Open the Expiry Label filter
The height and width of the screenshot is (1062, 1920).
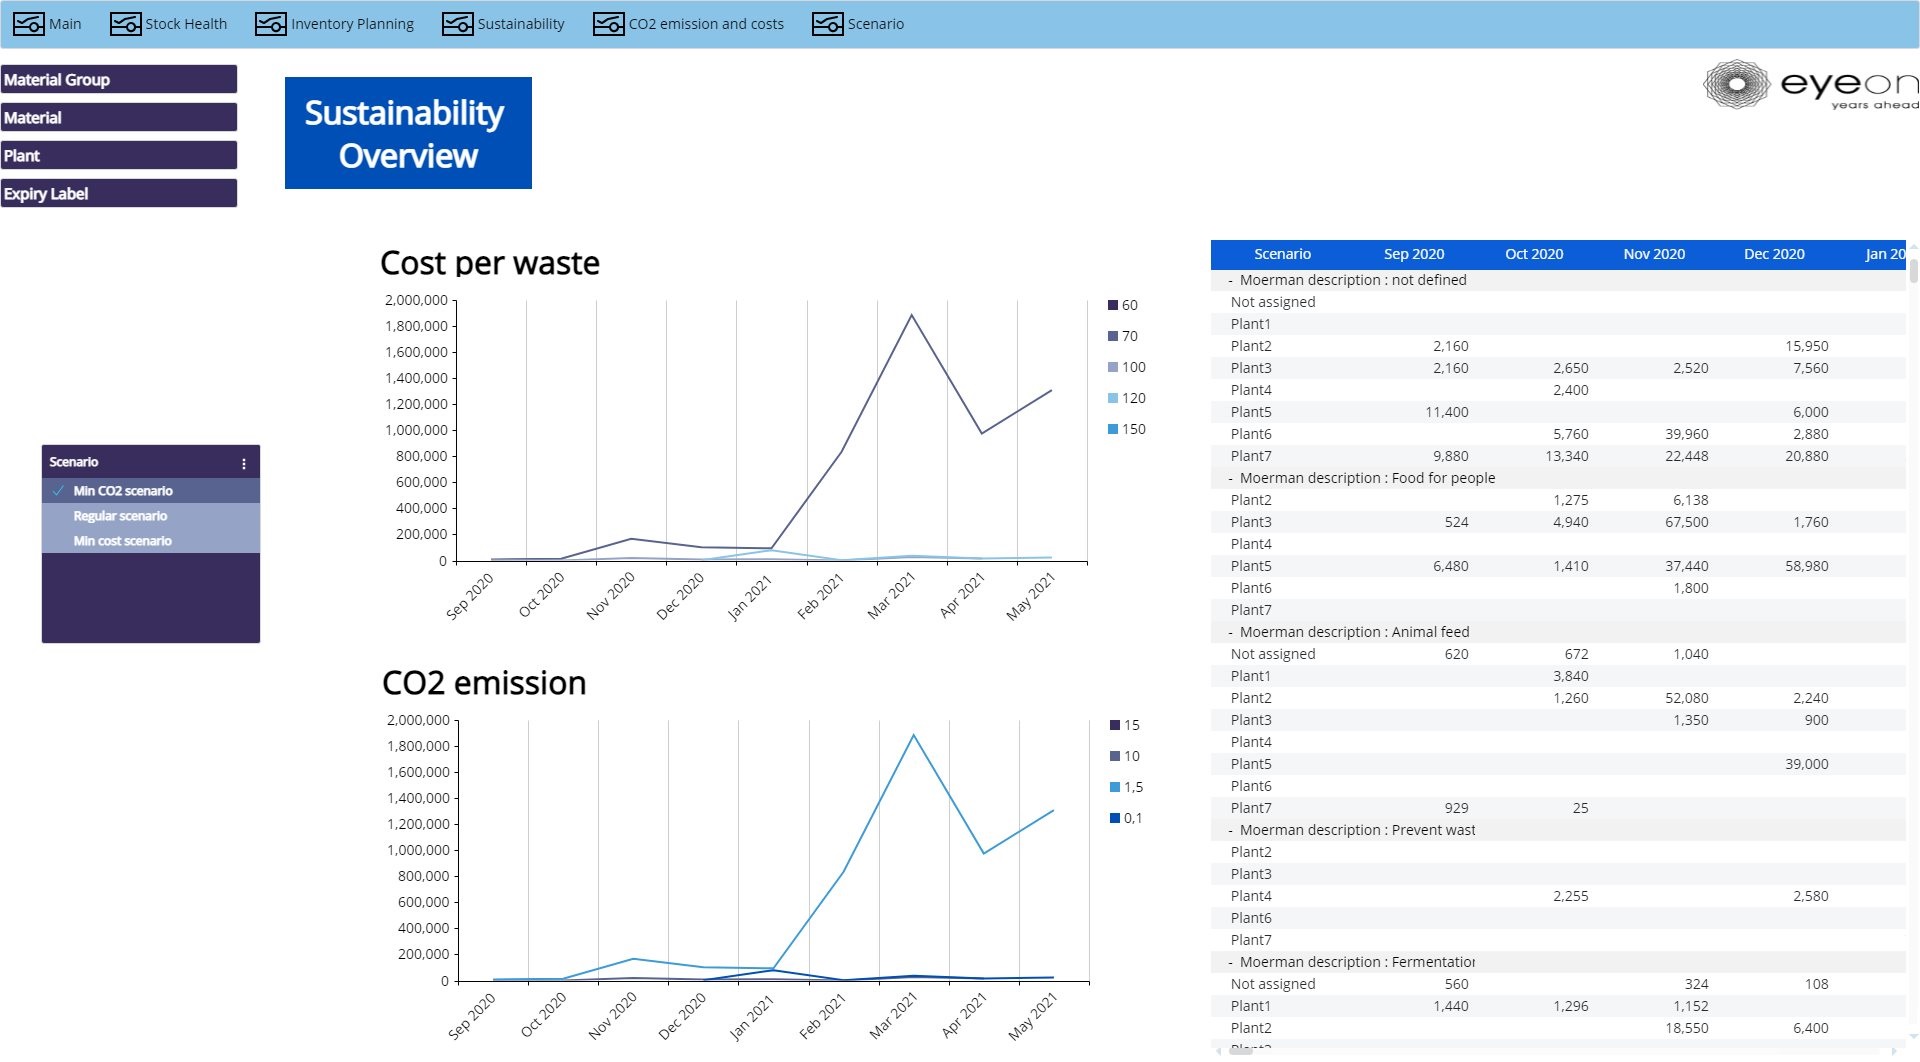(119, 194)
